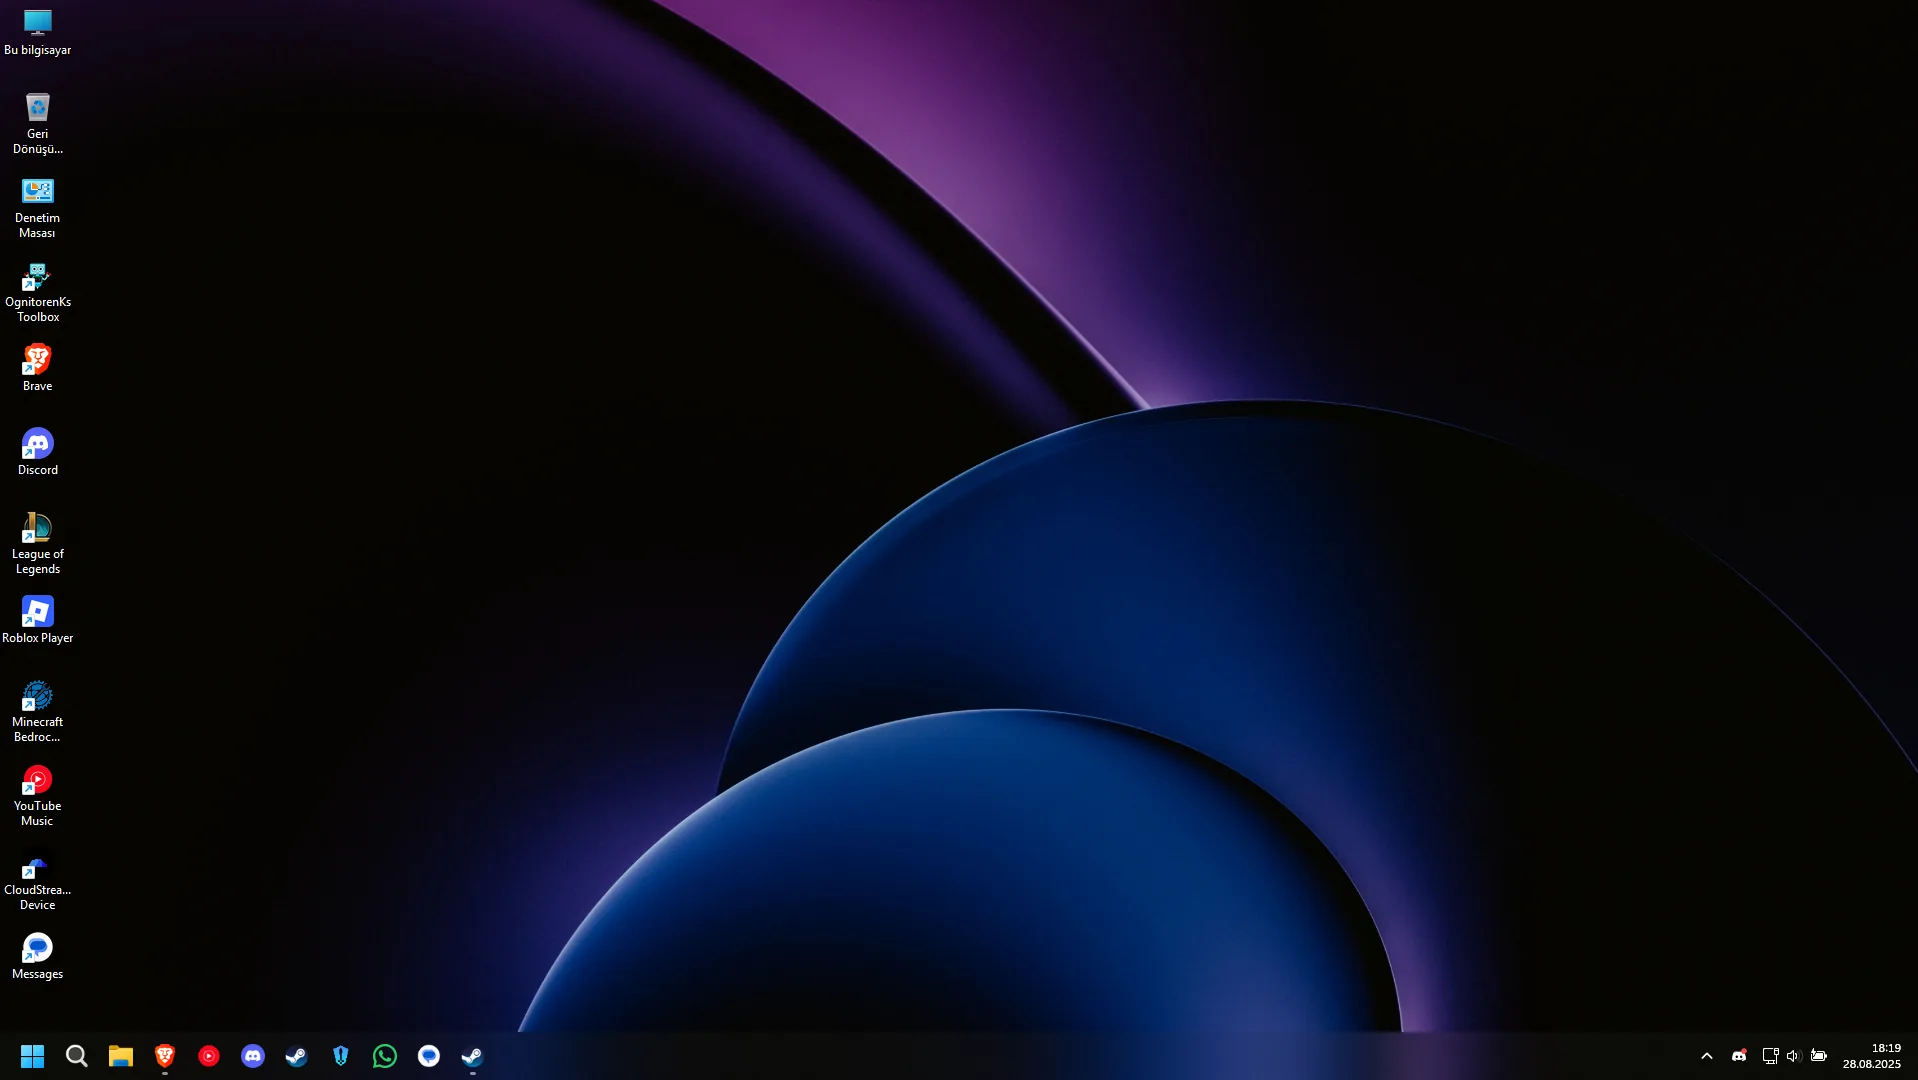This screenshot has height=1080, width=1918.
Task: Open the blue shield sword app on taskbar
Action: [x=341, y=1056]
